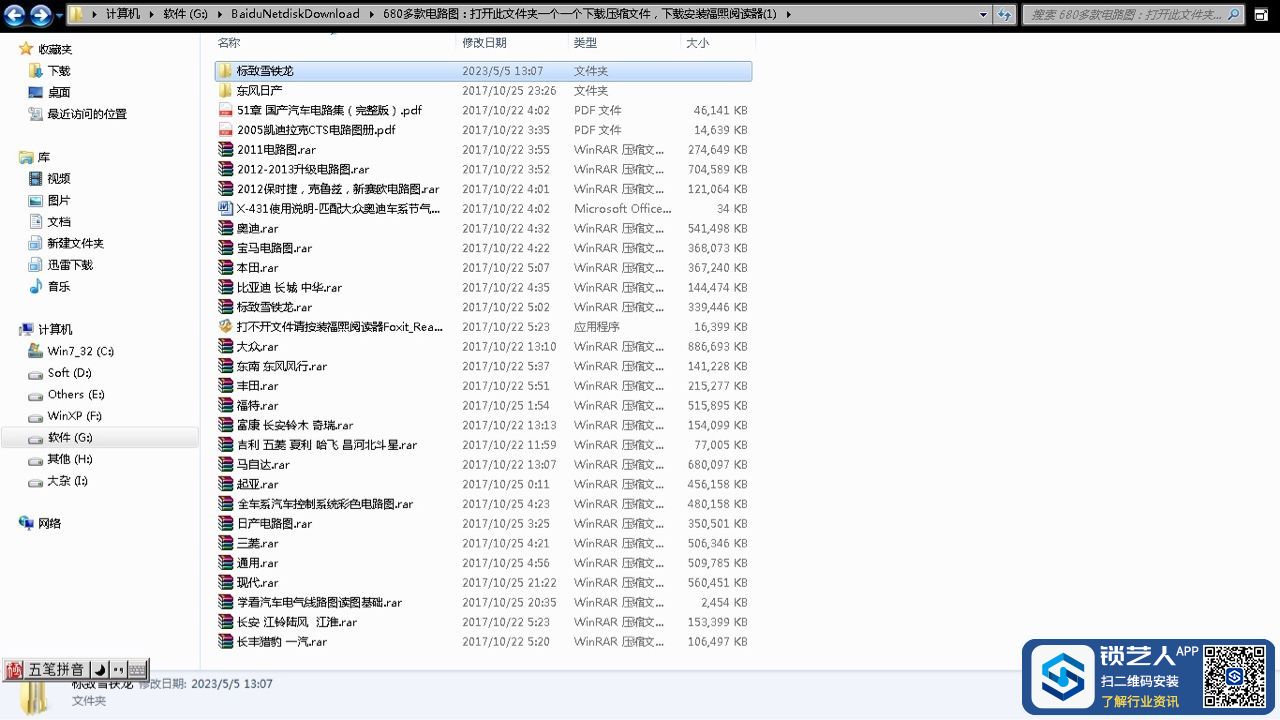Open 迅雷下载 in the sidebar
Screen dimensions: 1280x720
click(x=70, y=265)
